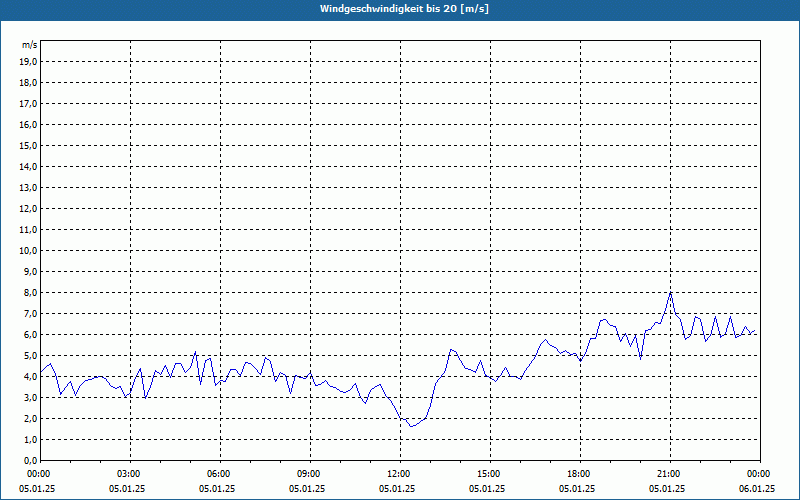Click the '4,0' y-axis label

31,377
